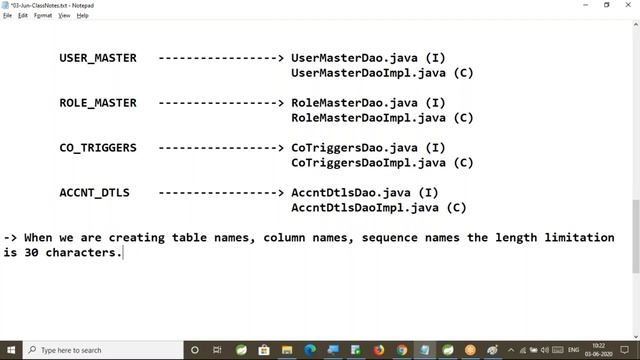Click on RoleMasterDao.java (I) text
640x360 pixels.
click(368, 103)
